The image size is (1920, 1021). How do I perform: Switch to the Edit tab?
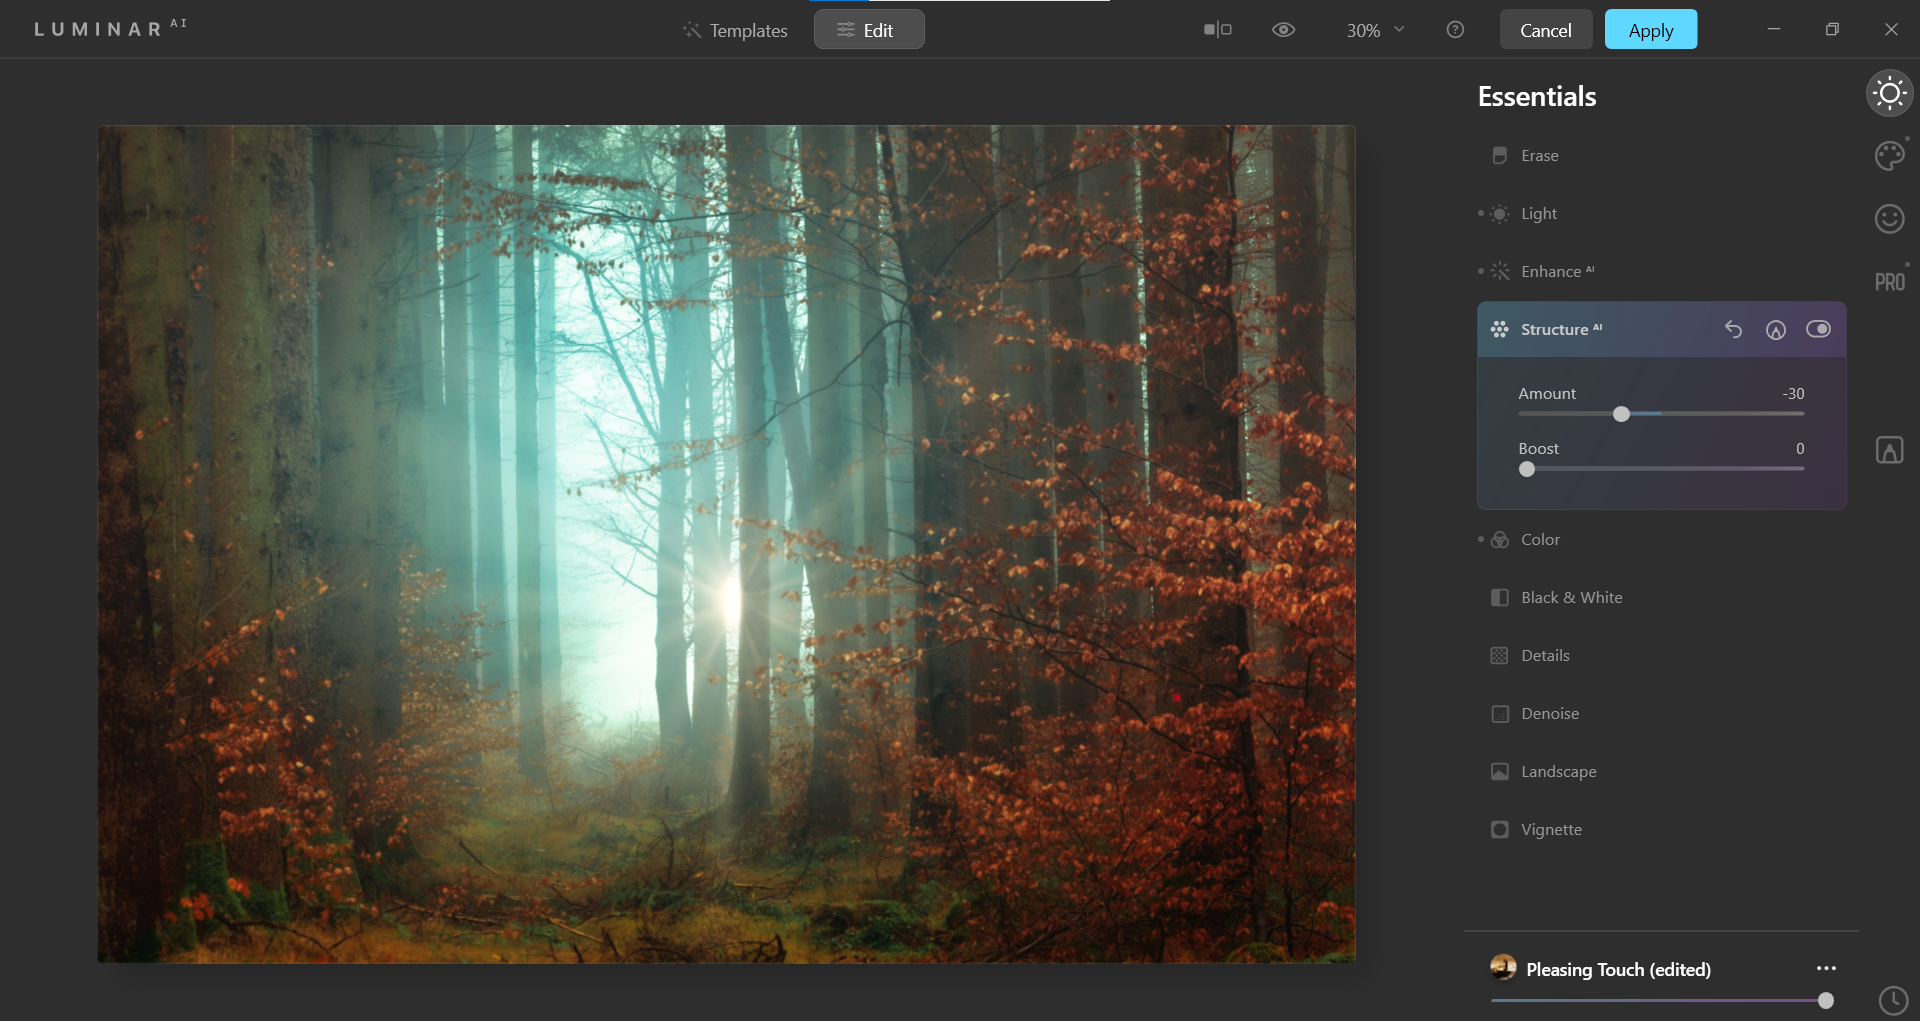pyautogui.click(x=868, y=30)
